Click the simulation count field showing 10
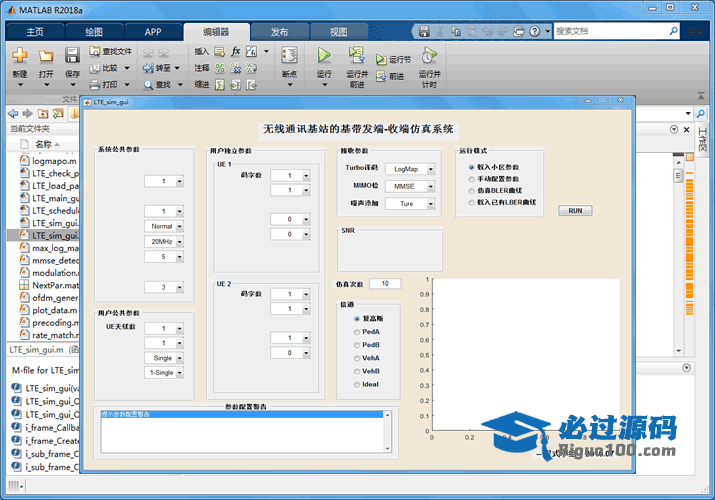This screenshot has width=715, height=500. click(385, 284)
